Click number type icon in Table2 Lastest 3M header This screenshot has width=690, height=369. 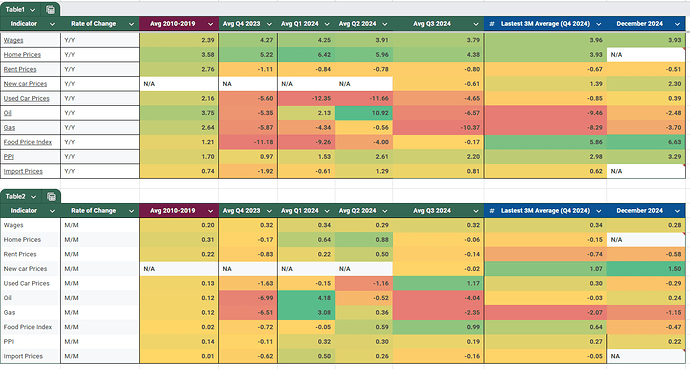[x=492, y=211]
